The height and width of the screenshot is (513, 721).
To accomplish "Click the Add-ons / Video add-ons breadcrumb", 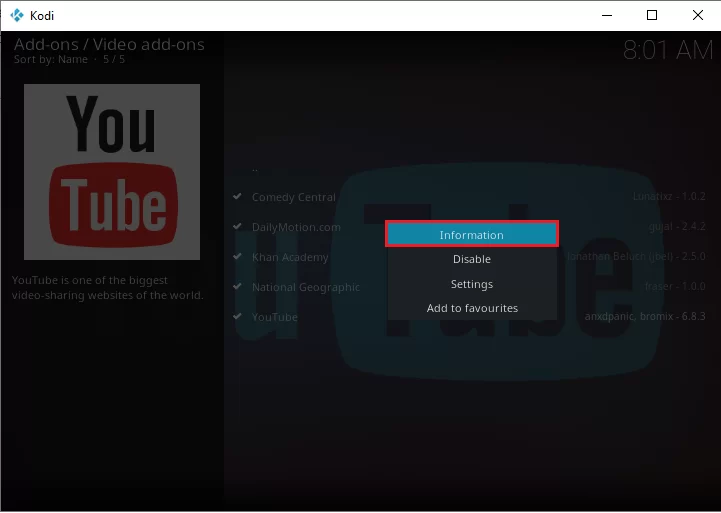I will (109, 44).
